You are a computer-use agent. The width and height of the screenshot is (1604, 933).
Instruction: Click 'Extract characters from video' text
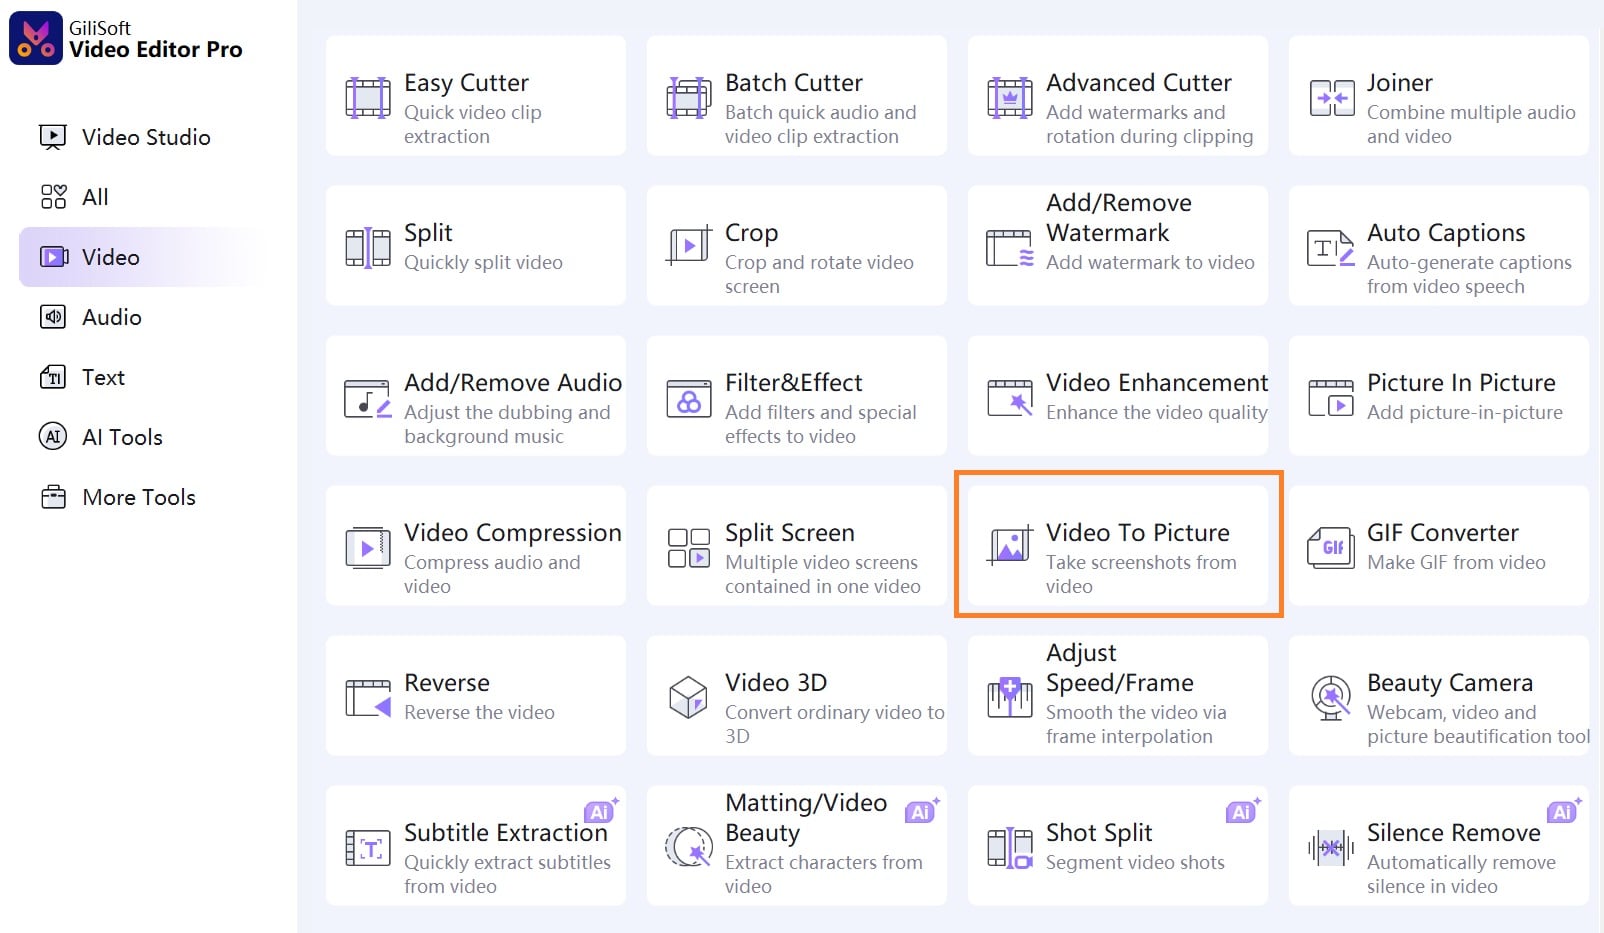[823, 874]
